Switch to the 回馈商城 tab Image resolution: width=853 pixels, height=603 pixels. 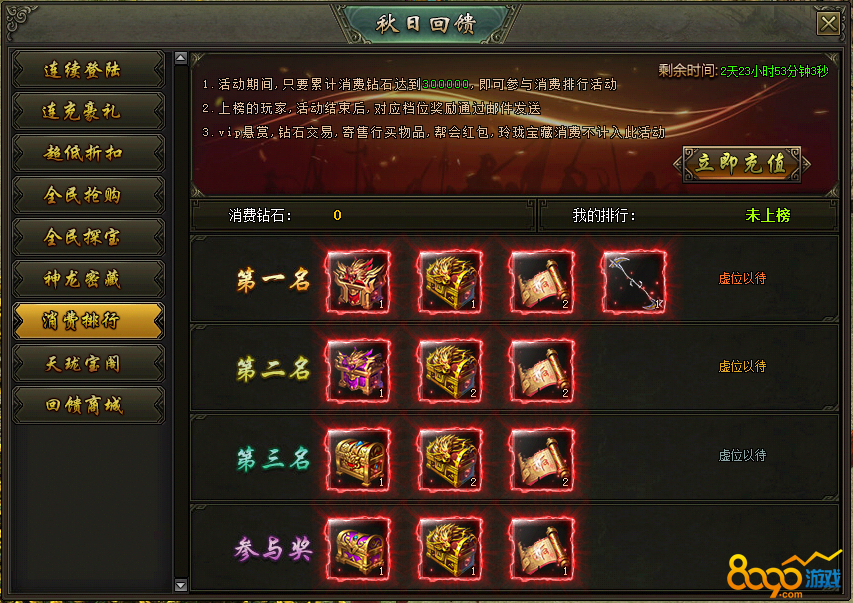(x=89, y=405)
